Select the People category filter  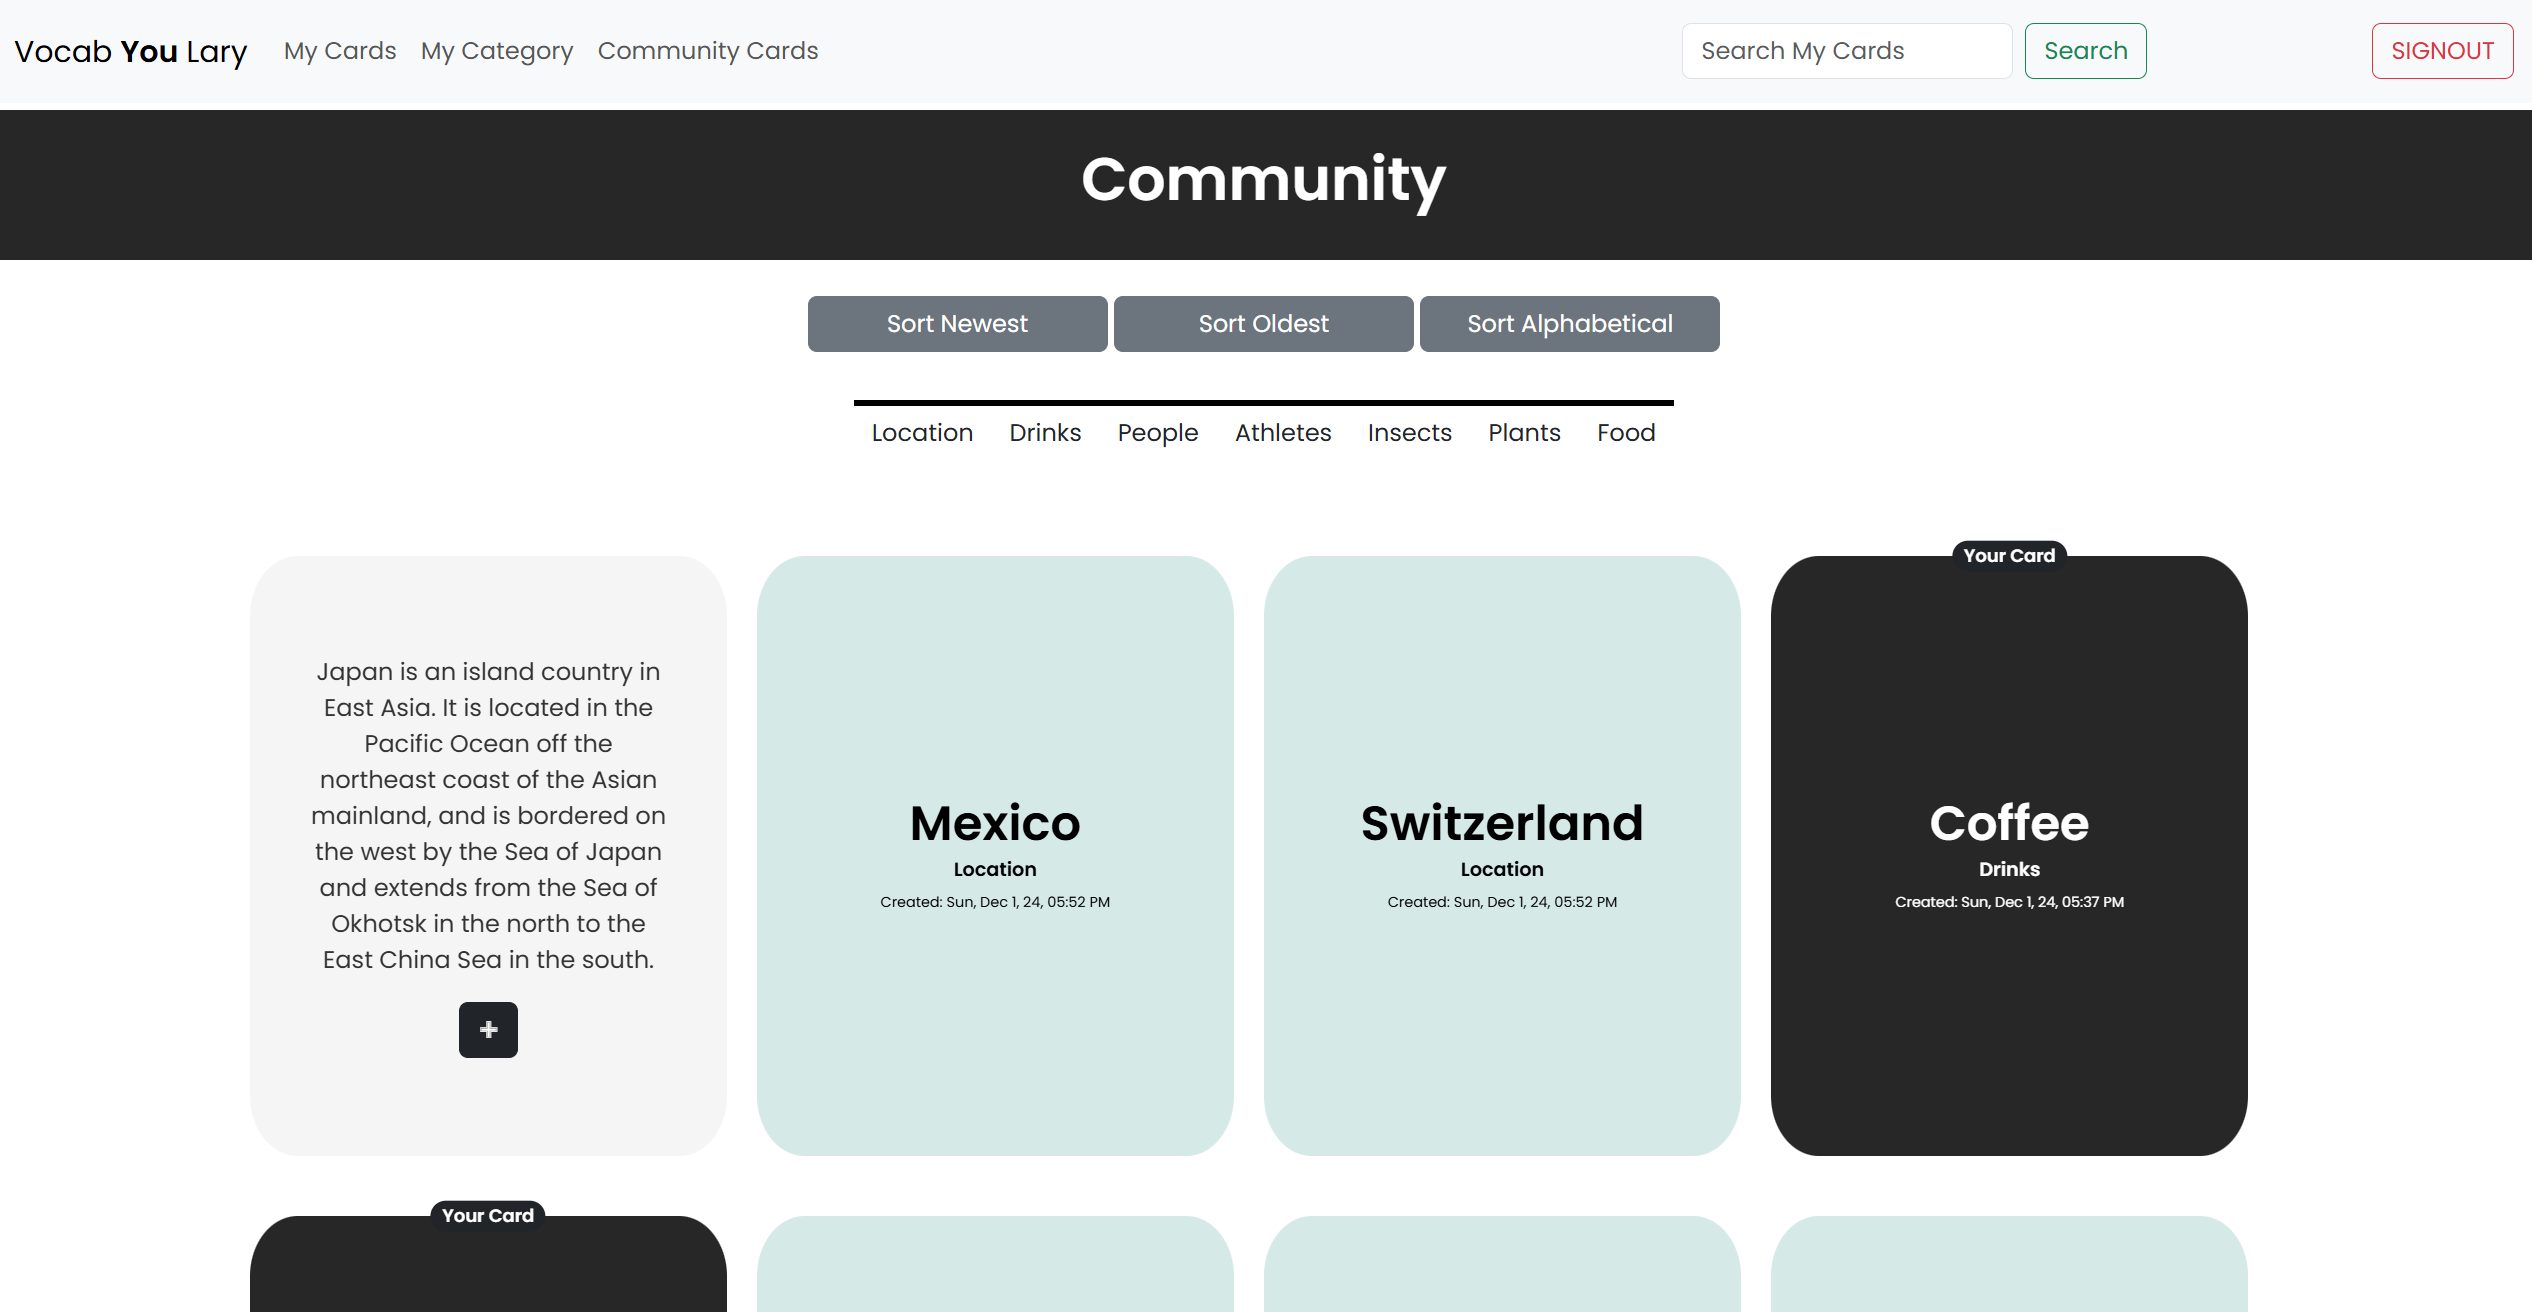[1158, 433]
